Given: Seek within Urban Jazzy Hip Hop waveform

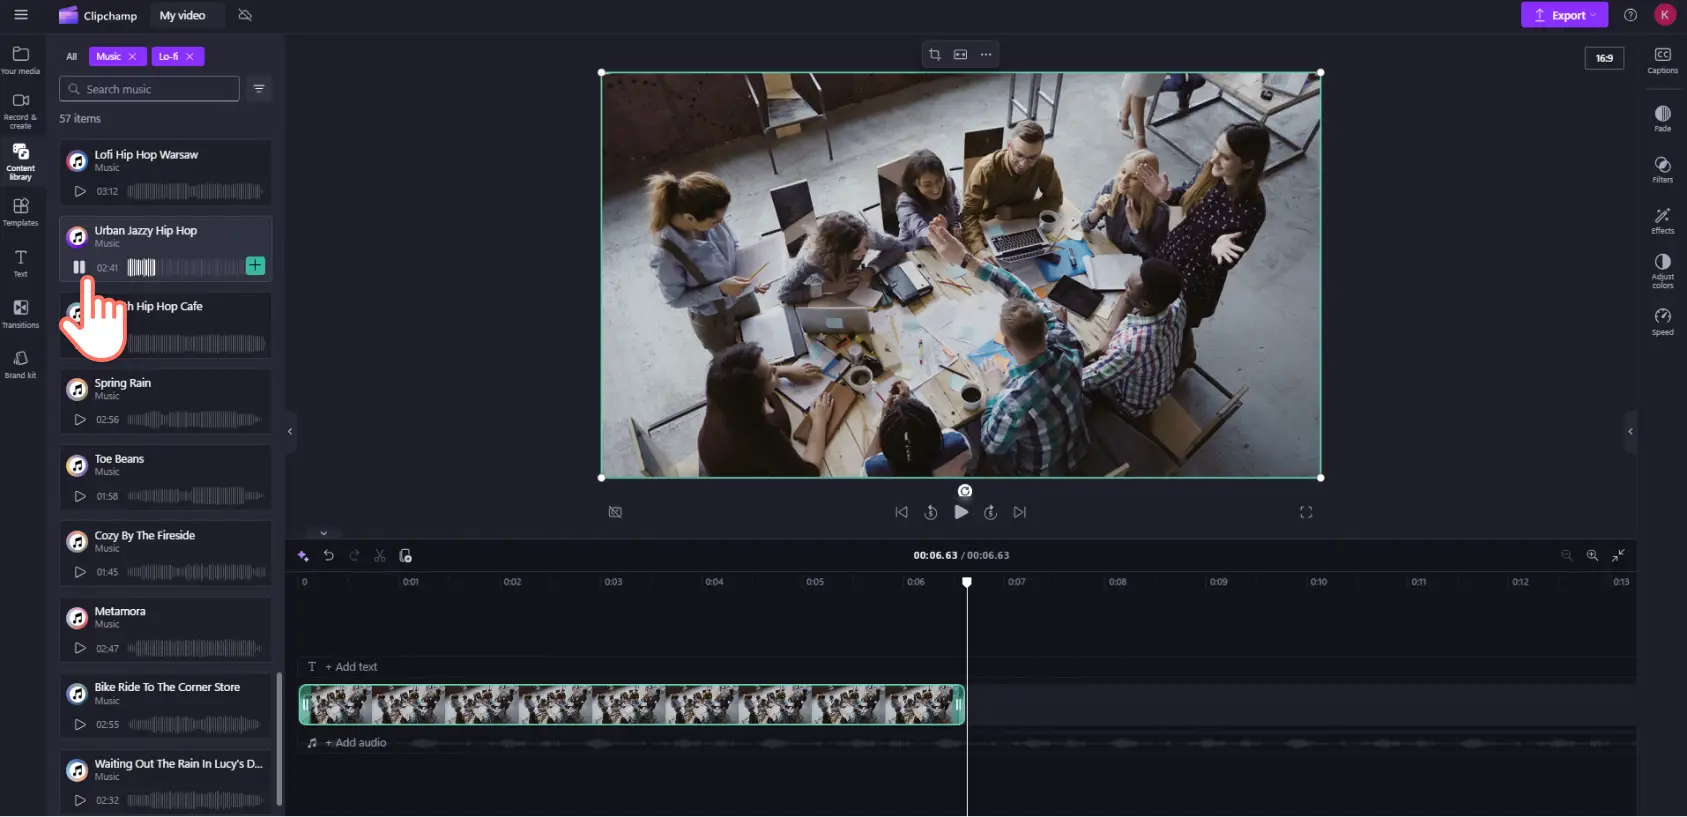Looking at the screenshot, I should pos(185,267).
